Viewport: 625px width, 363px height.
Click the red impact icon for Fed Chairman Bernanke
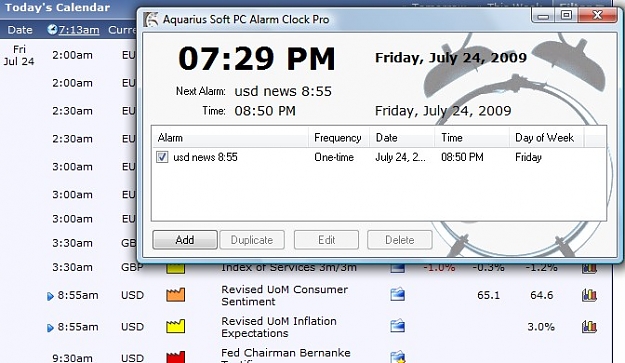point(175,357)
